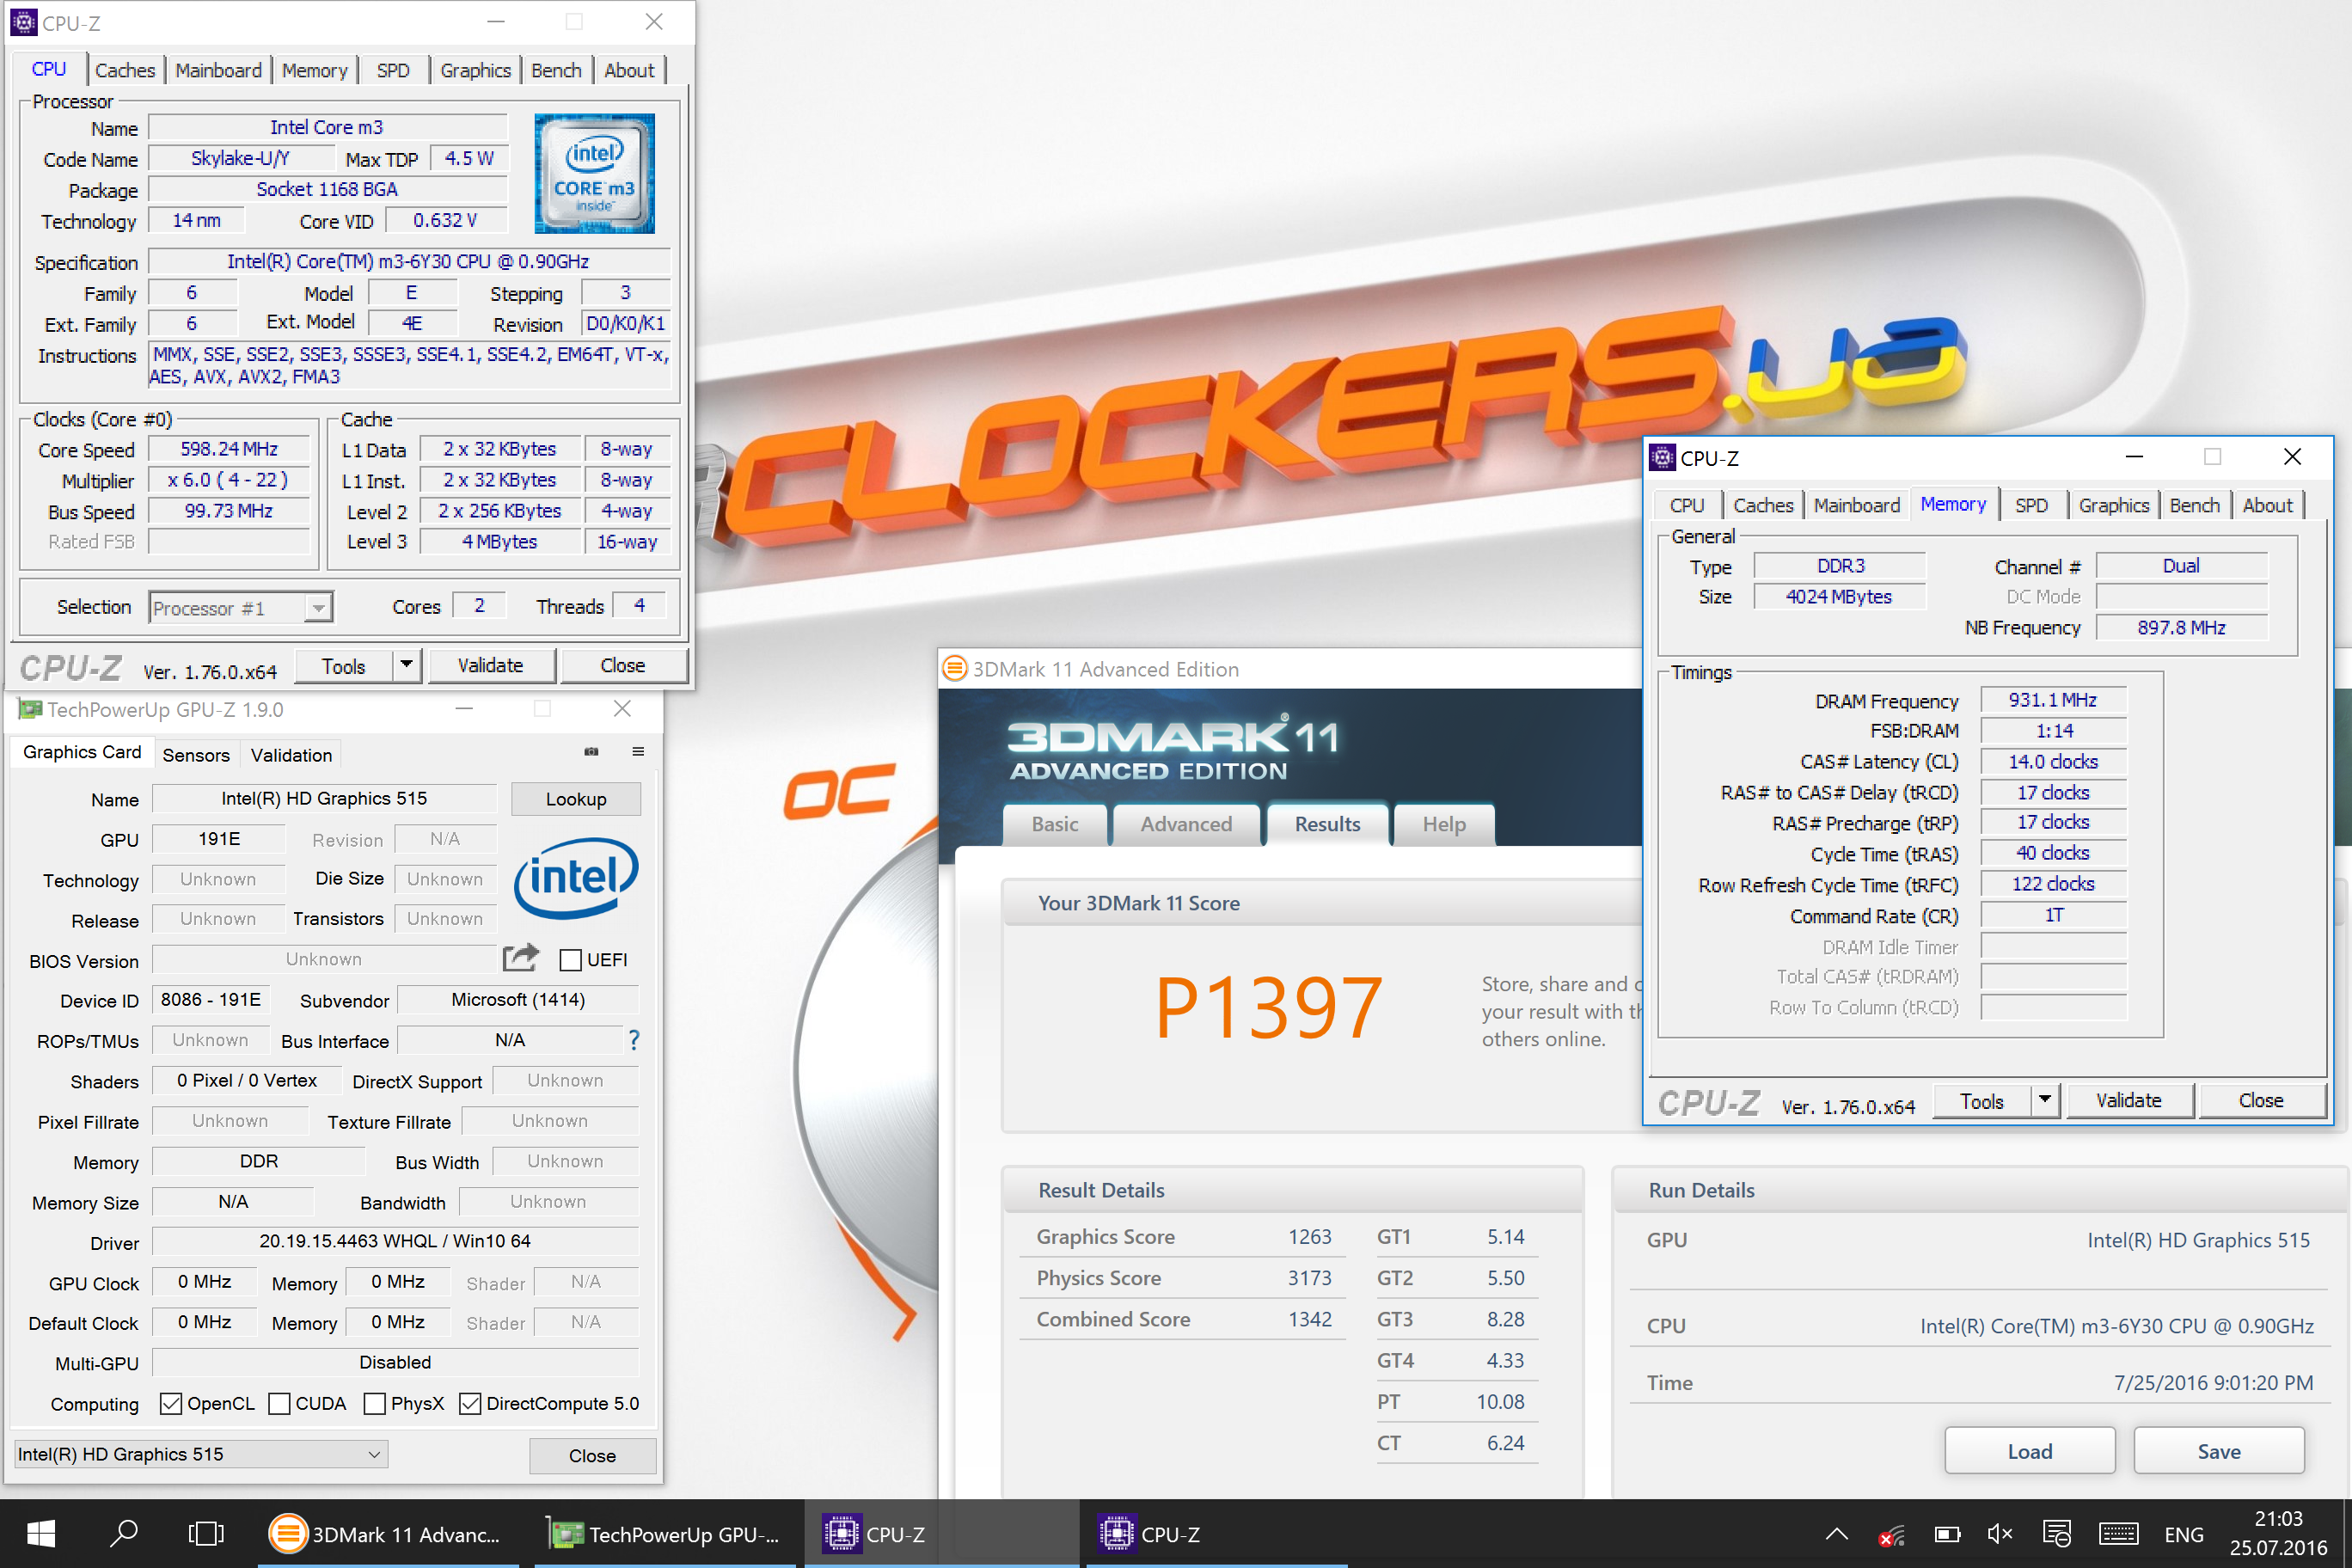Open Tools dropdown arrow in CPU-Z Memory window
The image size is (2352, 1568).
tap(2045, 1100)
